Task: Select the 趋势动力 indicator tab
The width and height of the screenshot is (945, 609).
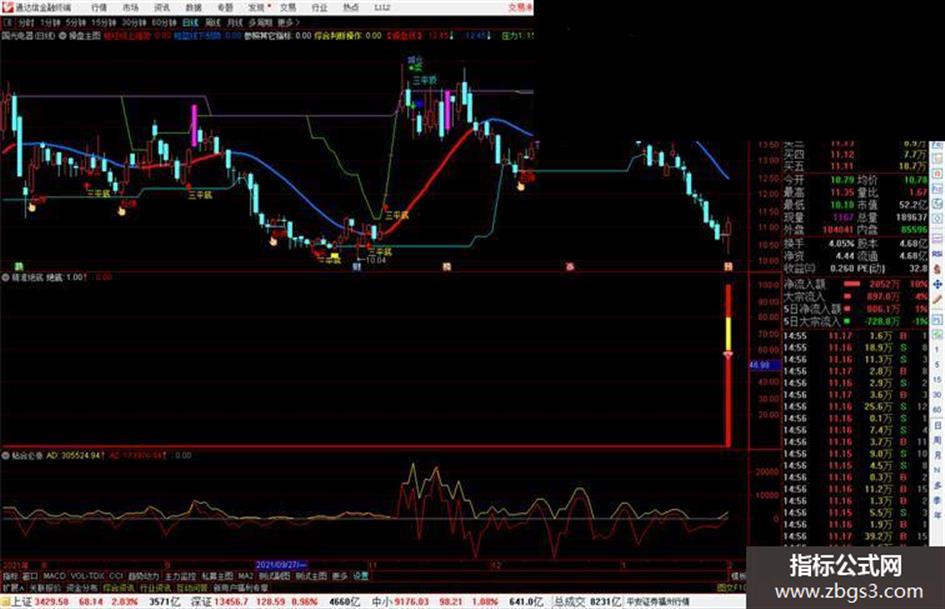Action: (x=143, y=576)
